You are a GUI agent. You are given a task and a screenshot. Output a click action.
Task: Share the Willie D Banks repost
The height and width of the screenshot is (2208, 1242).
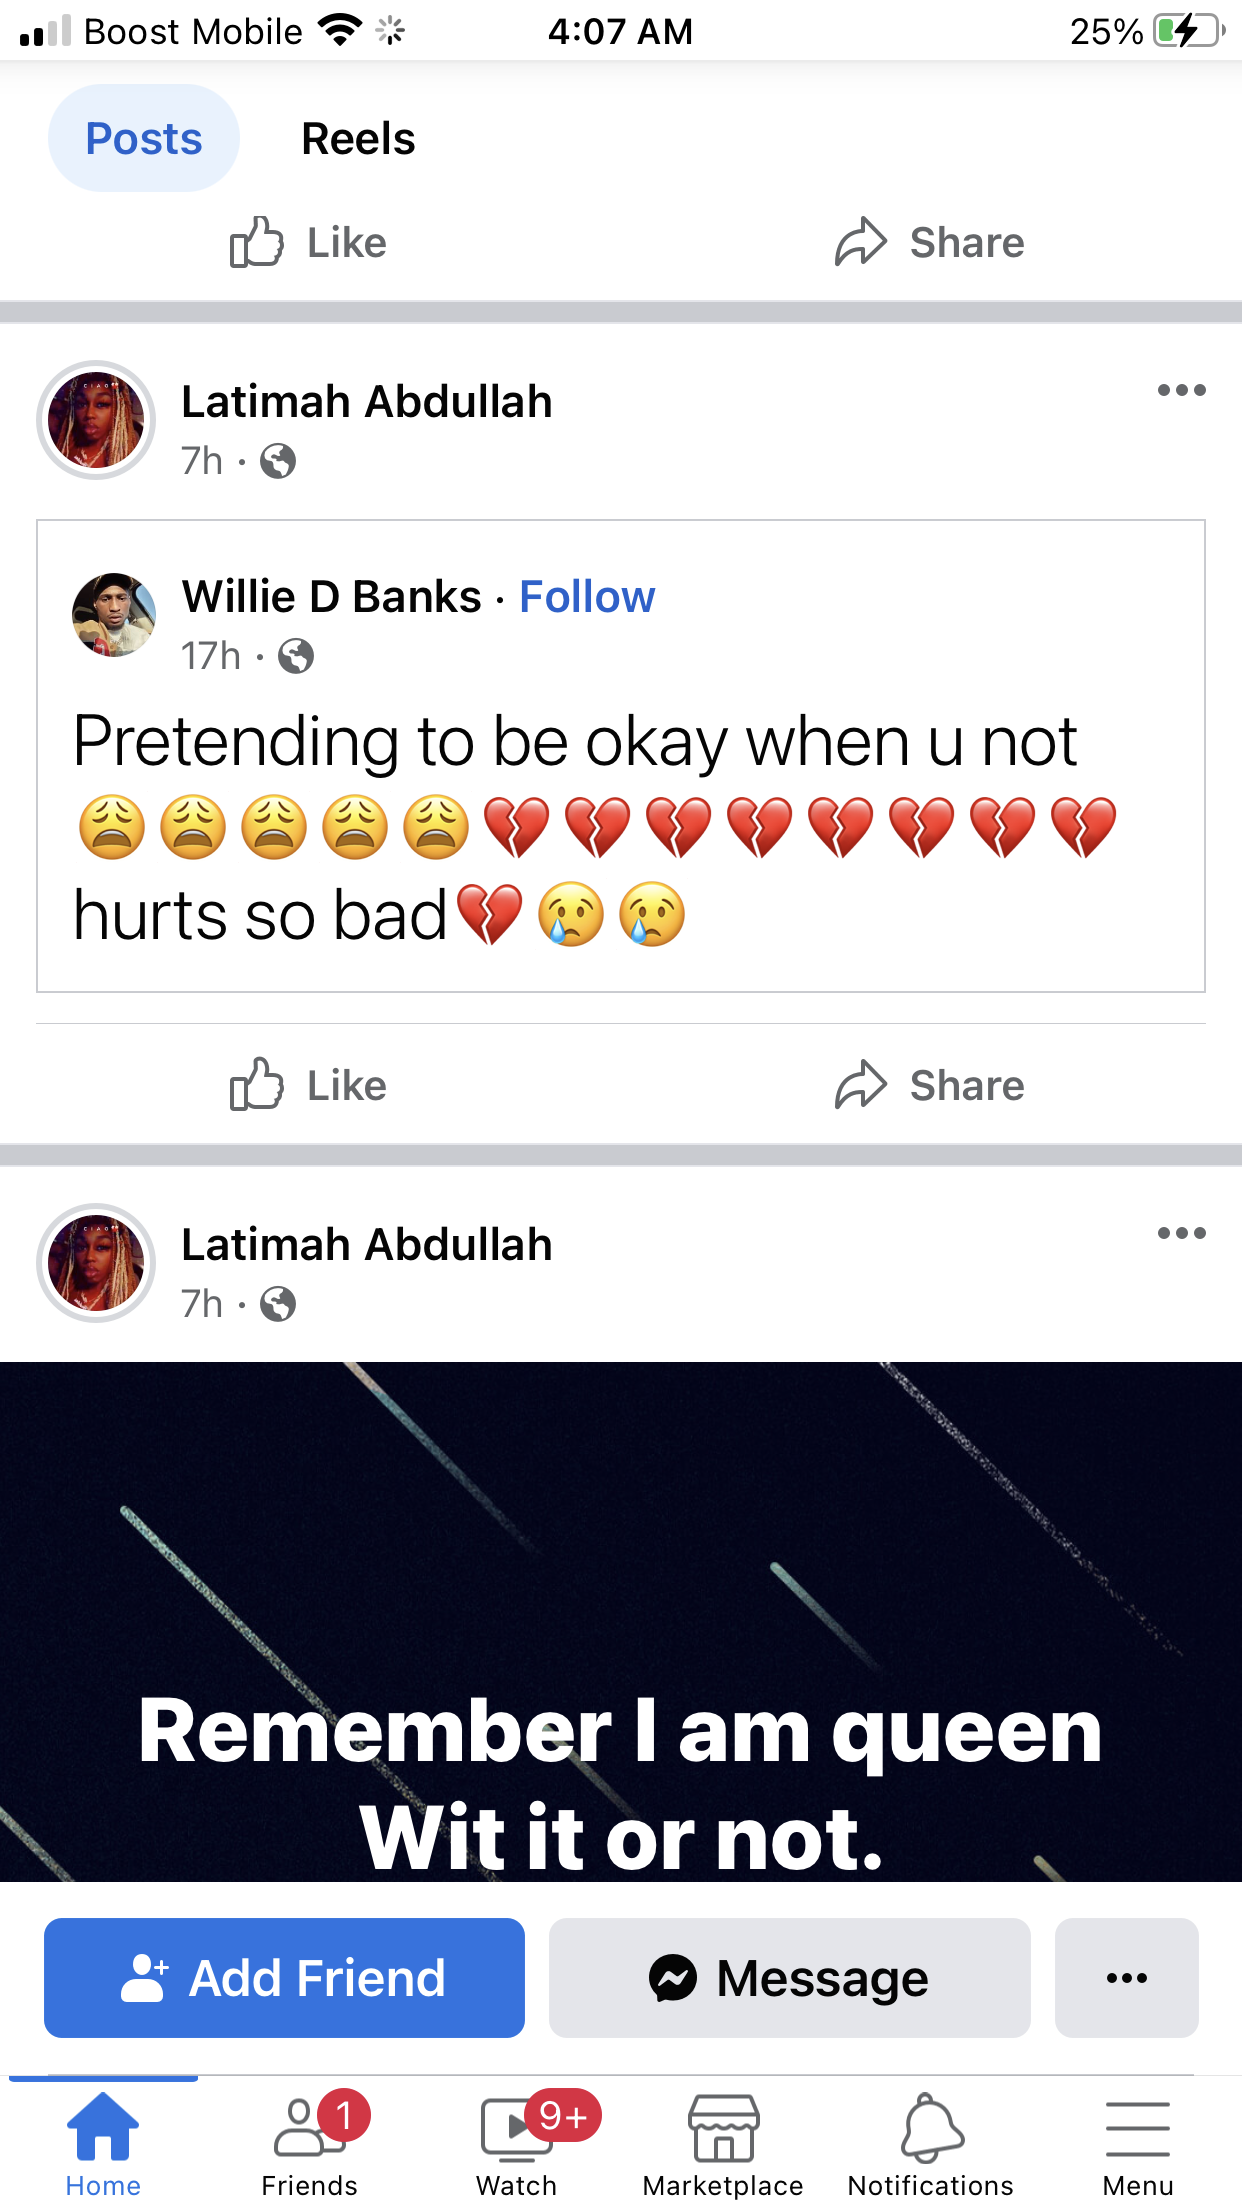click(930, 1085)
